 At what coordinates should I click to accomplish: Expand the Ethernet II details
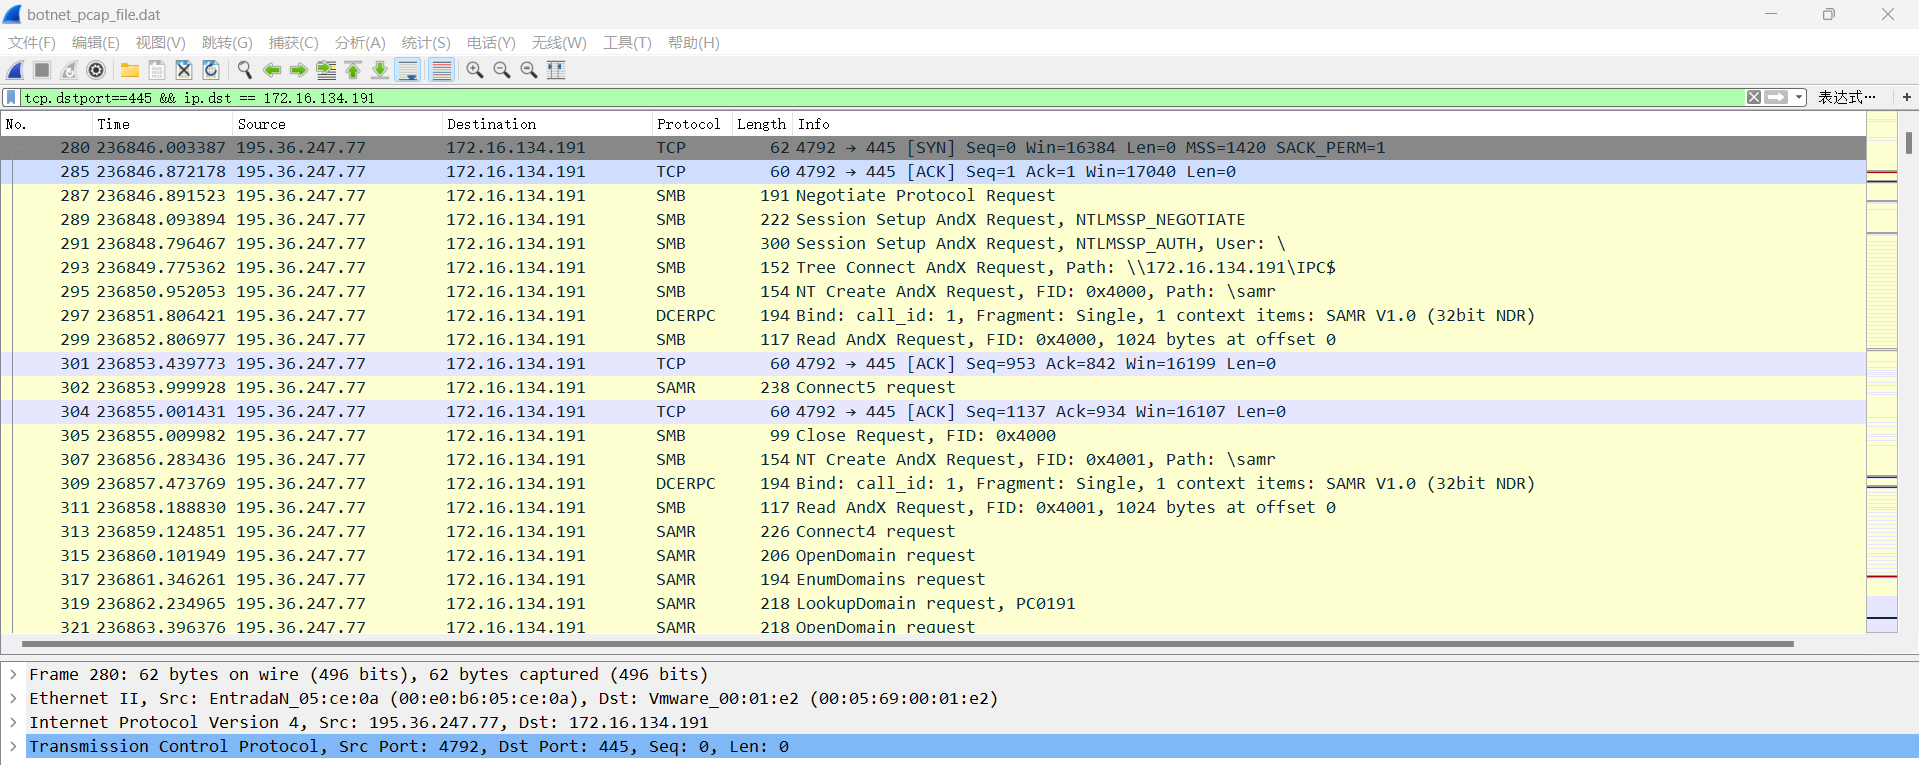(x=13, y=698)
